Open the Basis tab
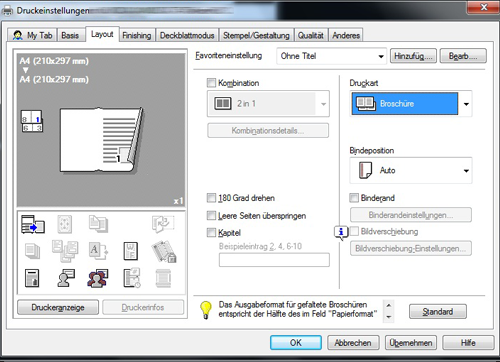The height and width of the screenshot is (362, 500). 70,35
